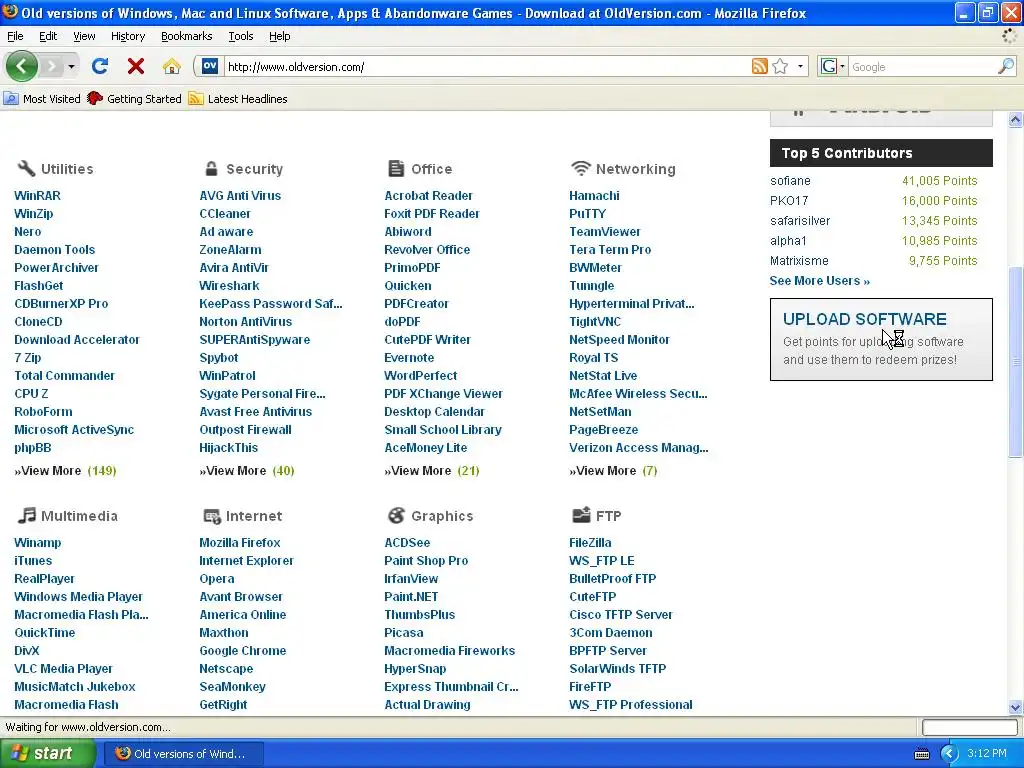Click View More for Utilities (149)
The height and width of the screenshot is (768, 1024).
point(65,470)
